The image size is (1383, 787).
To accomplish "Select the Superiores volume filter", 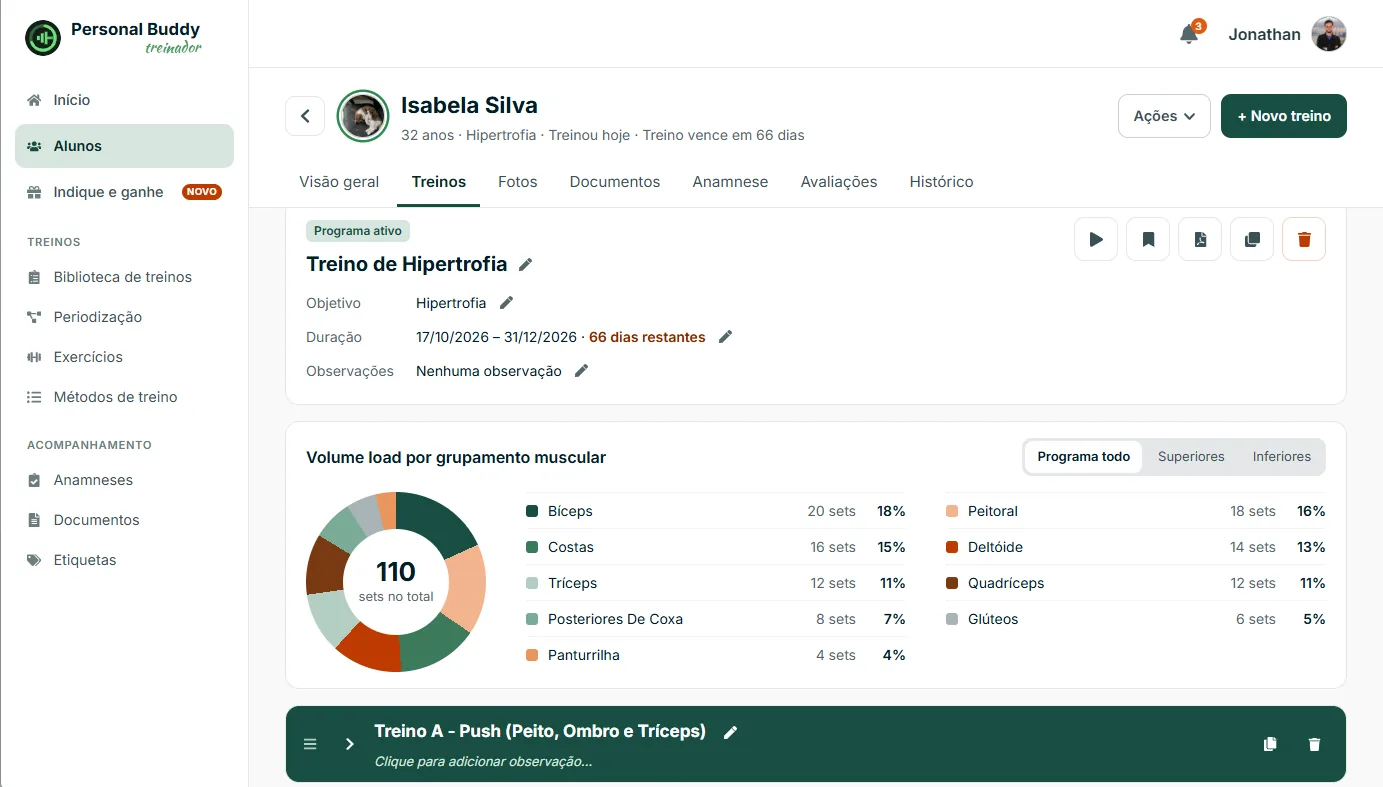I will (1191, 456).
